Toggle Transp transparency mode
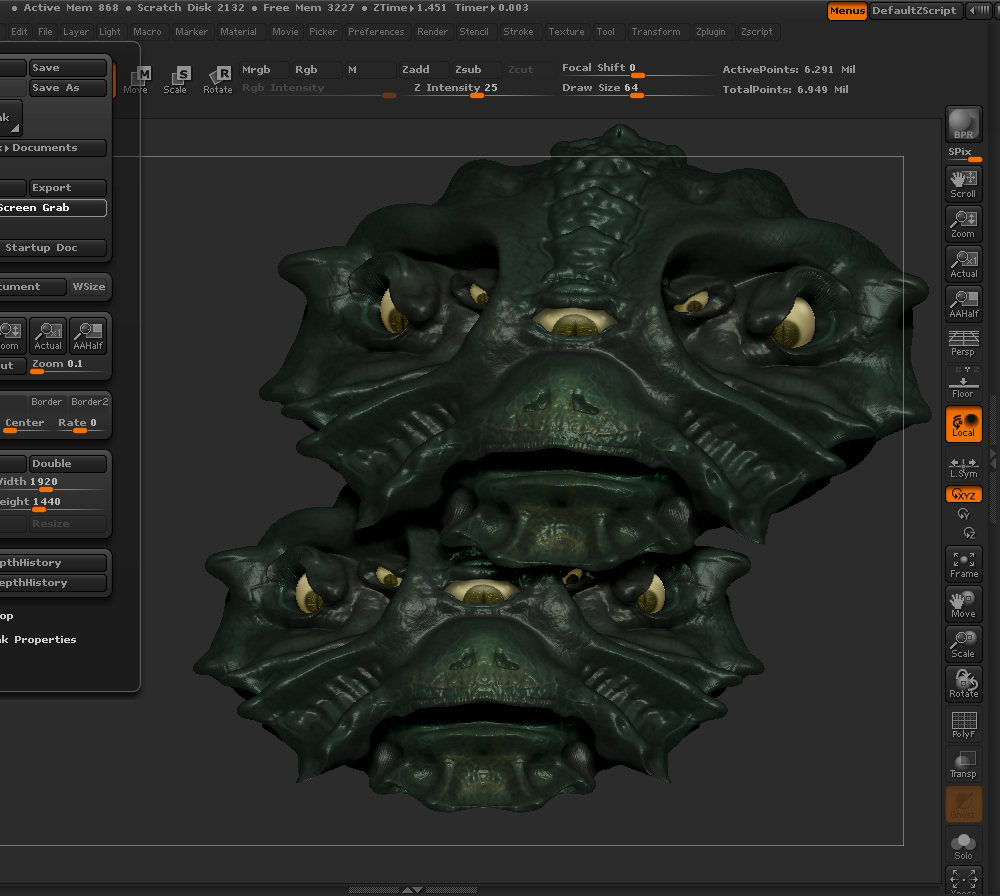 [963, 765]
